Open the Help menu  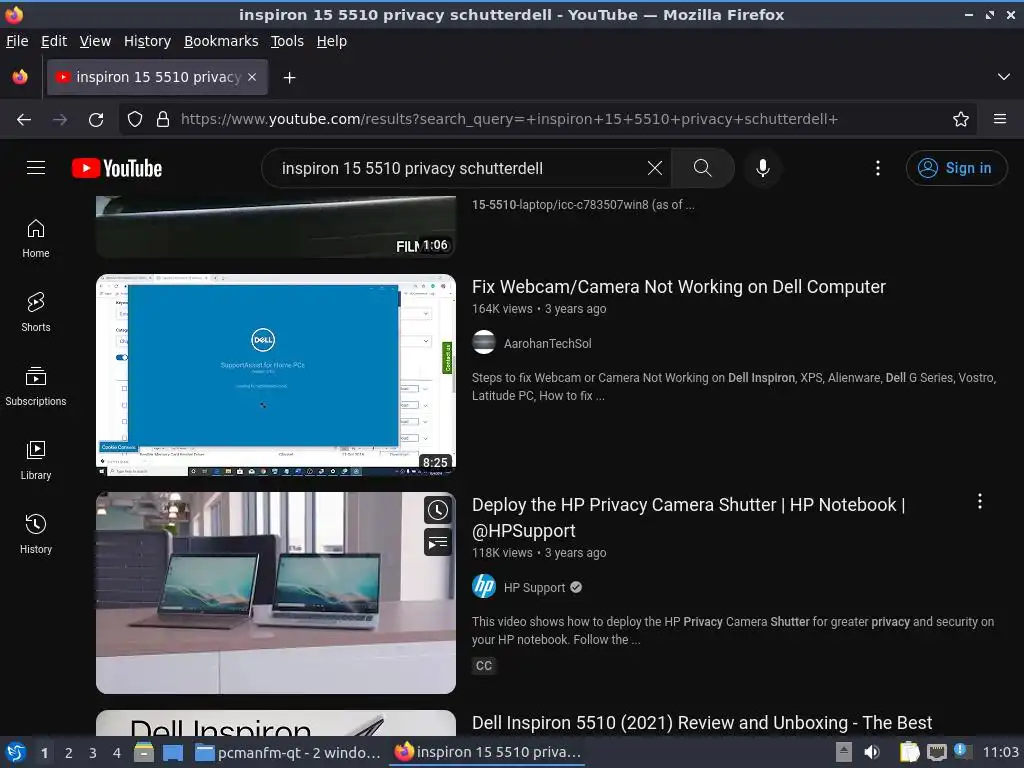click(x=332, y=41)
